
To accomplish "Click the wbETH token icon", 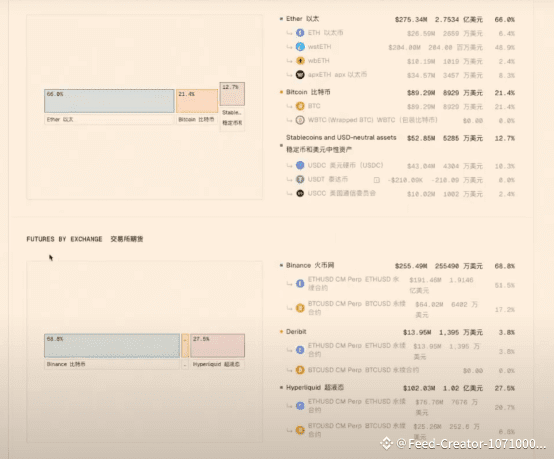I will click(300, 61).
